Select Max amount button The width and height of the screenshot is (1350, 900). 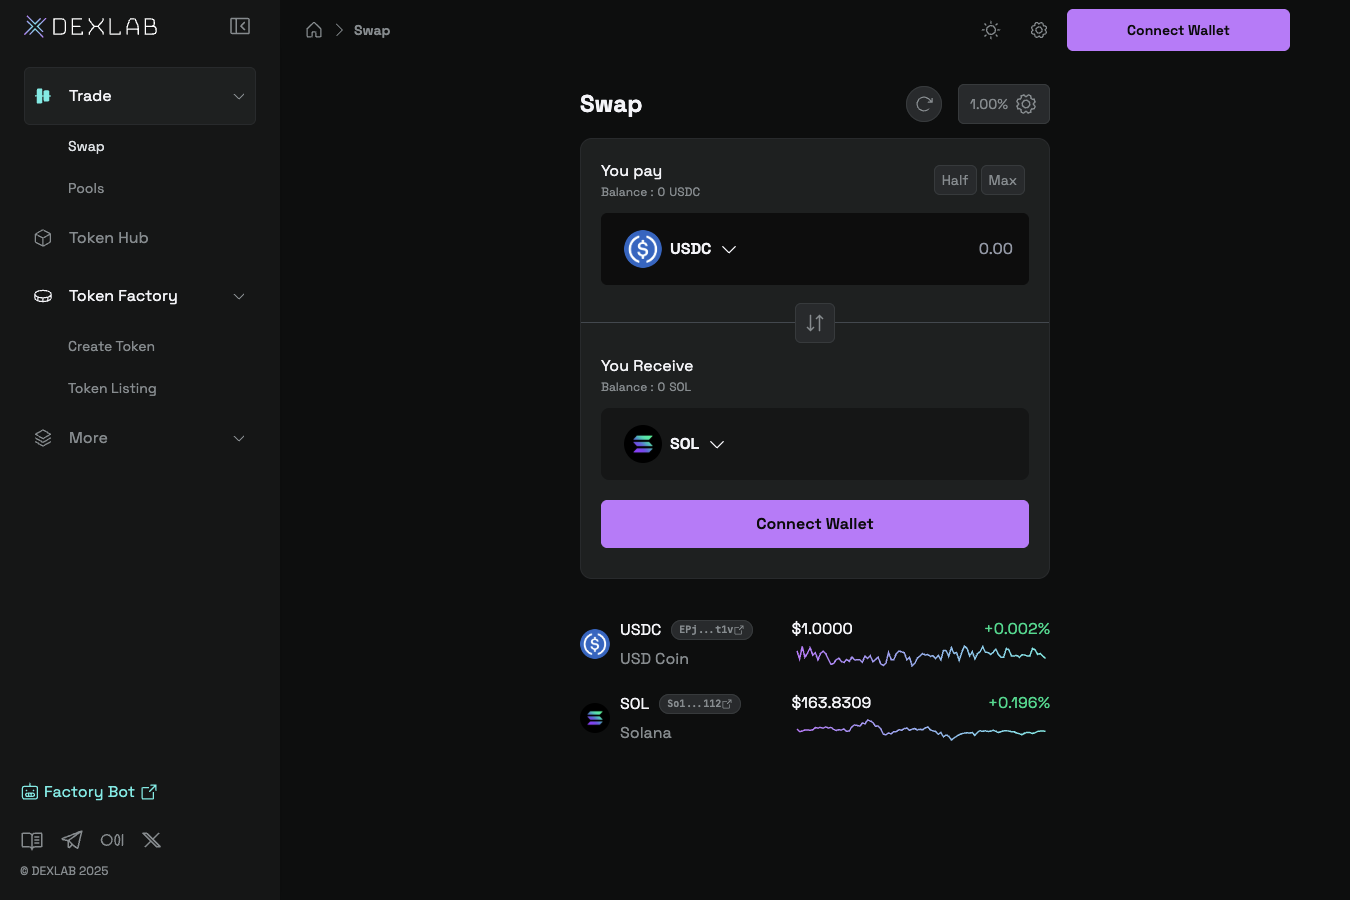point(1002,180)
